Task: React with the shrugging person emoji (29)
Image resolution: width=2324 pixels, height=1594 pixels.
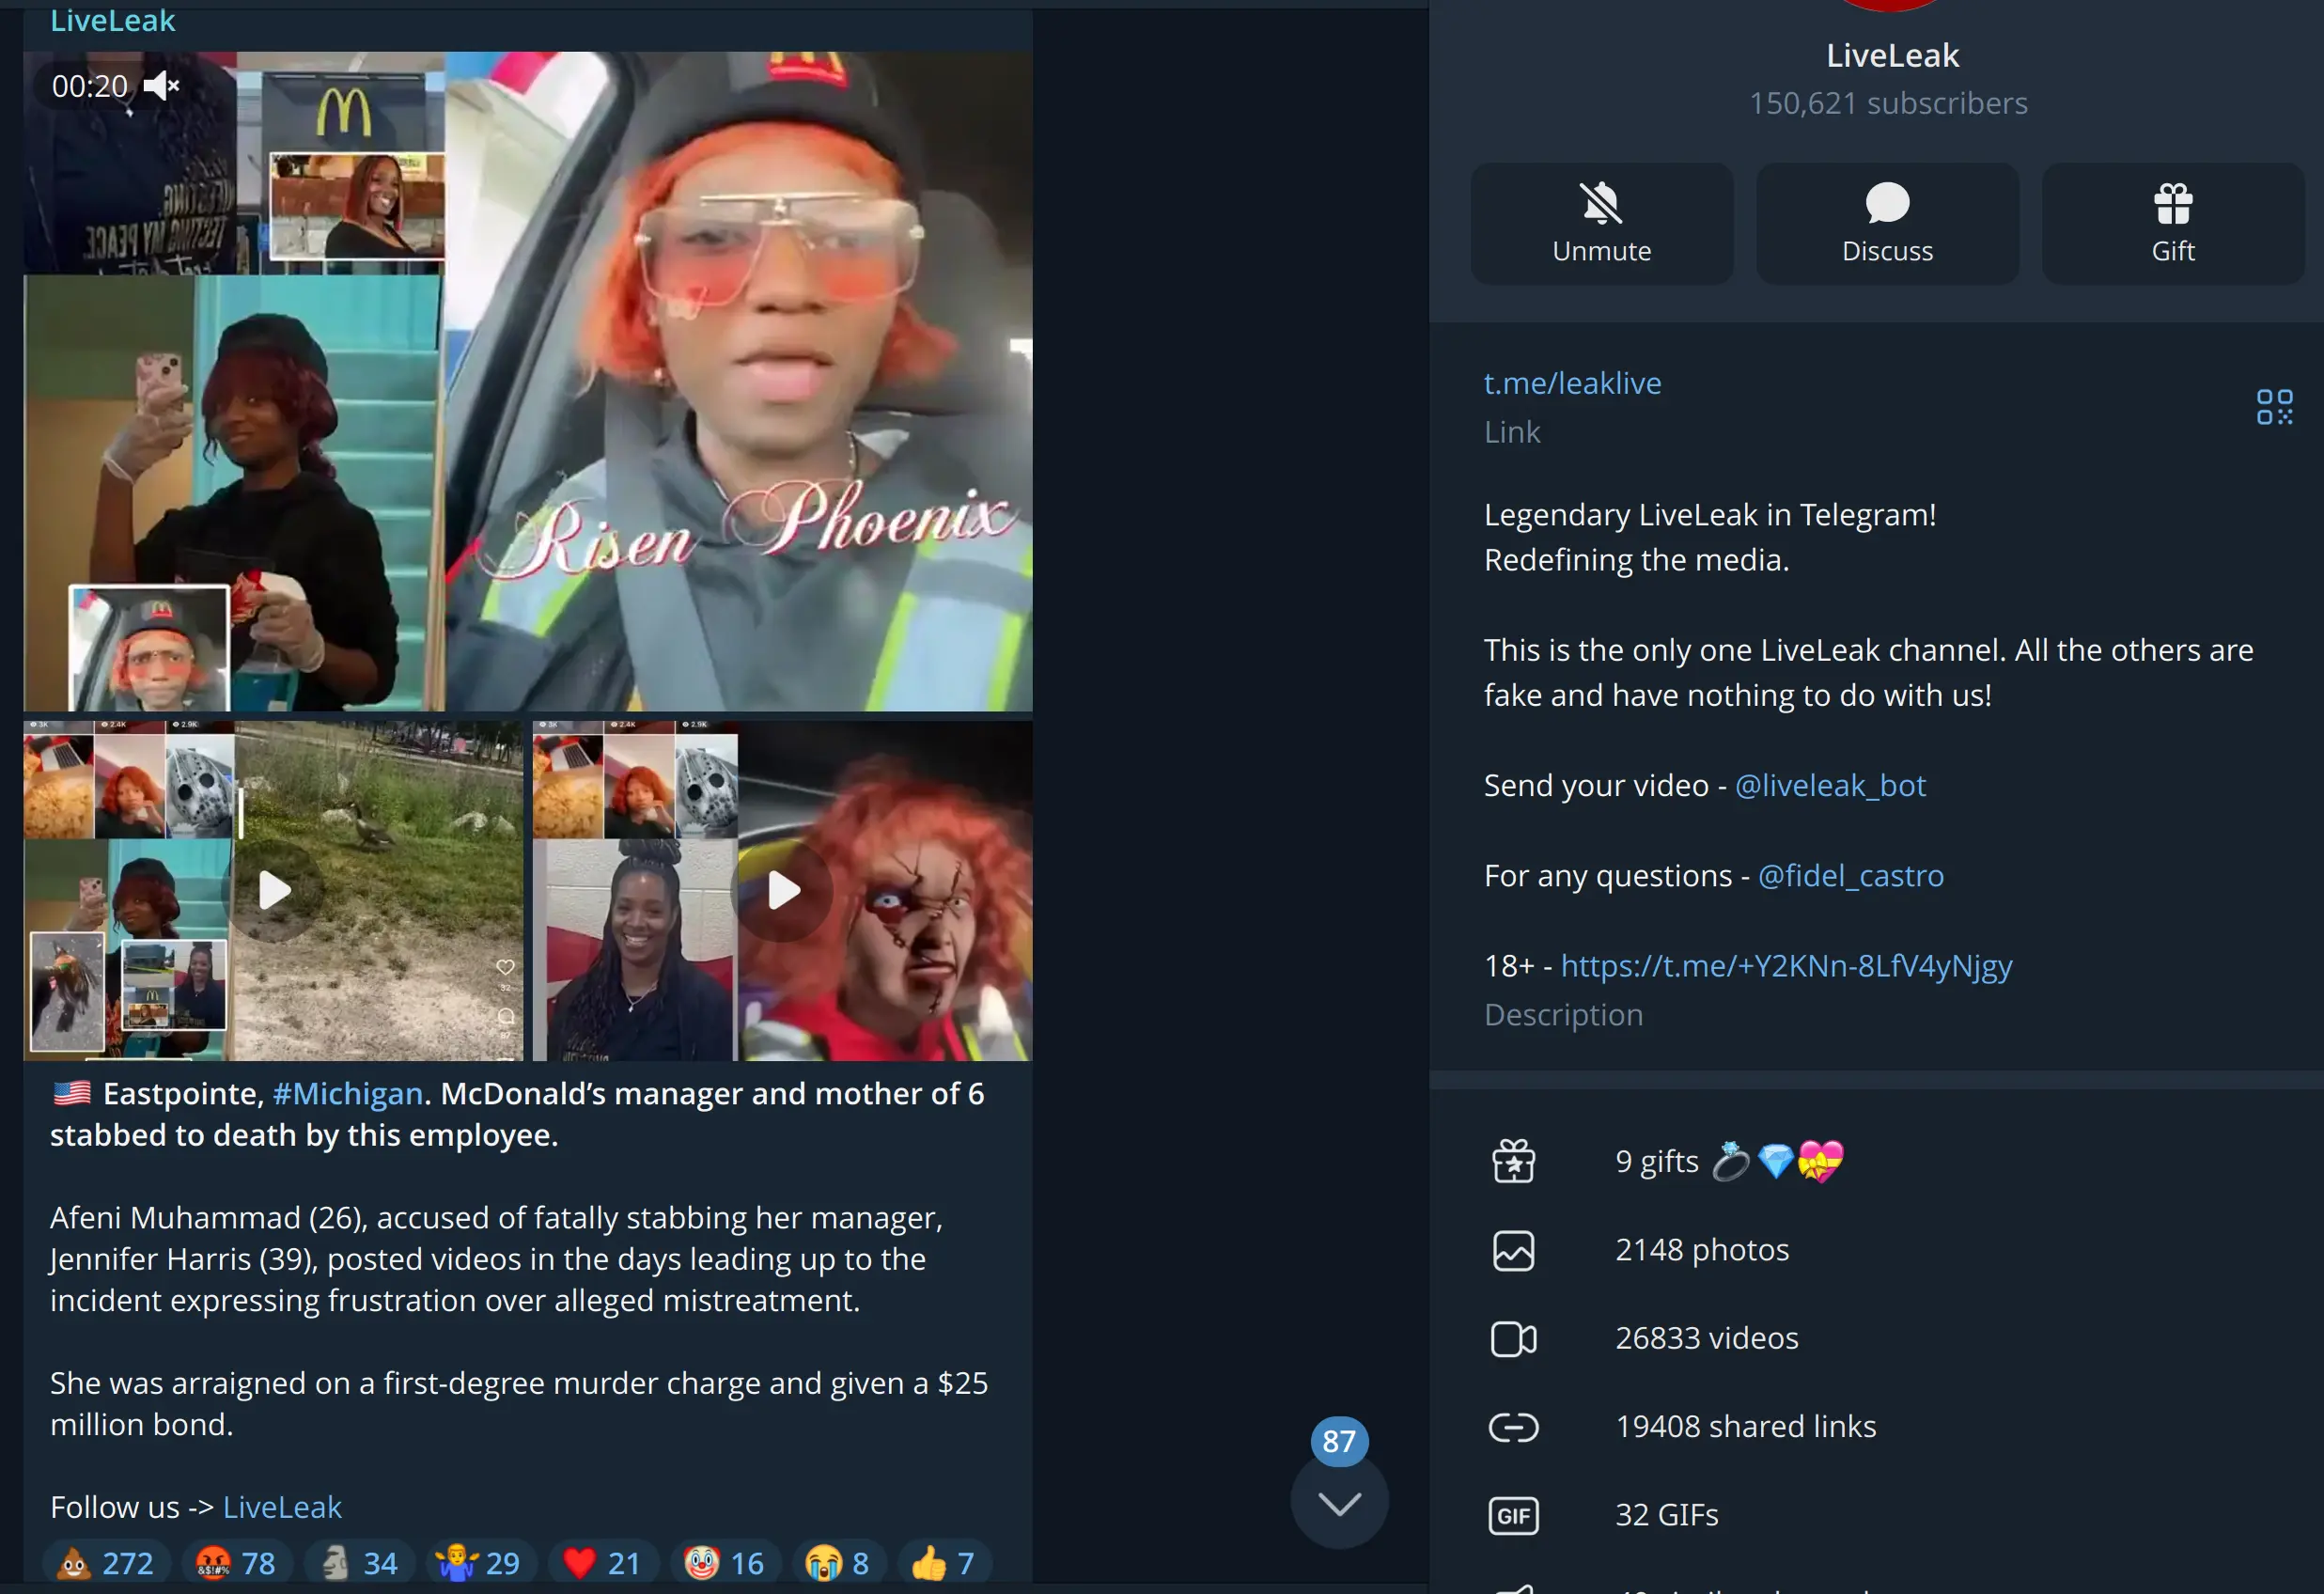Action: [x=481, y=1563]
